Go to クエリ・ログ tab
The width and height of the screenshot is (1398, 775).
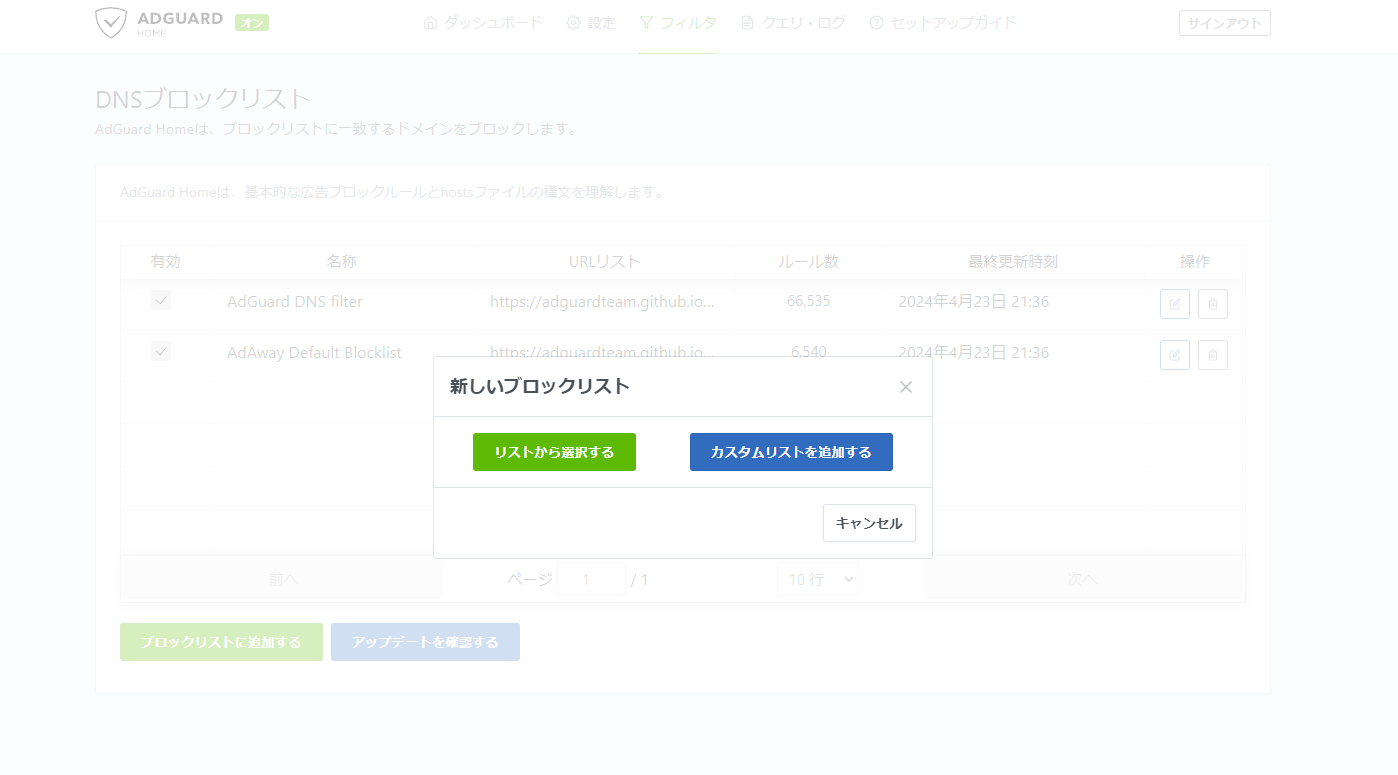coord(793,22)
